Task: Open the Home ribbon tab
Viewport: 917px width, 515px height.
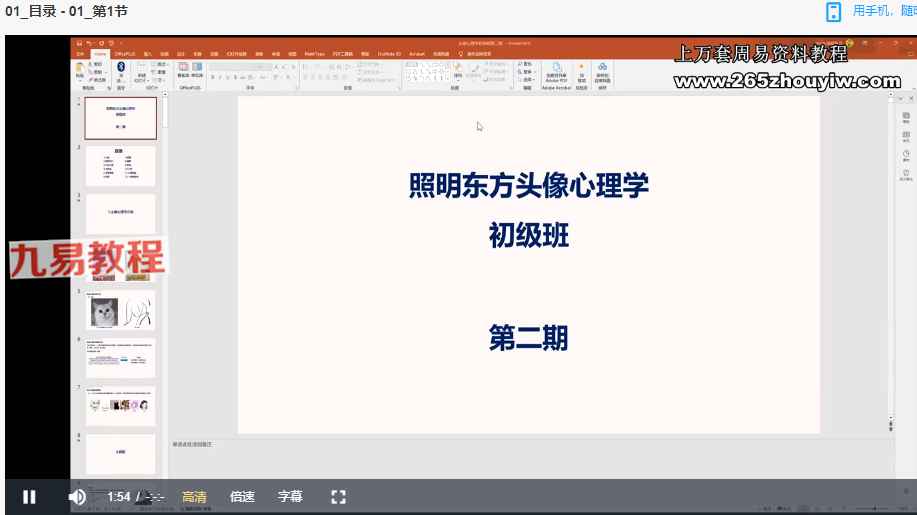Action: 100,54
